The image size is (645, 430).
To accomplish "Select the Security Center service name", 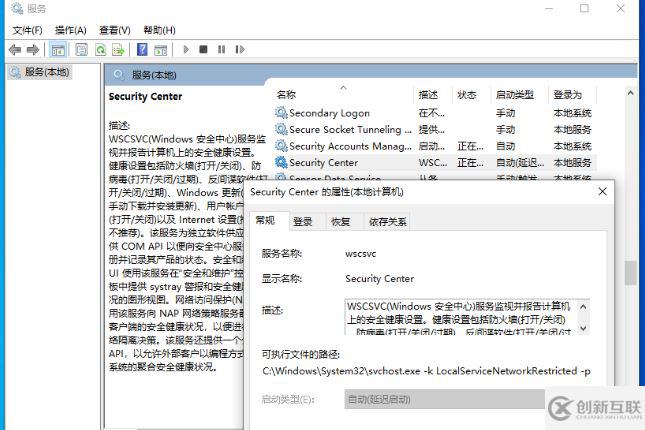I will pyautogui.click(x=323, y=163).
